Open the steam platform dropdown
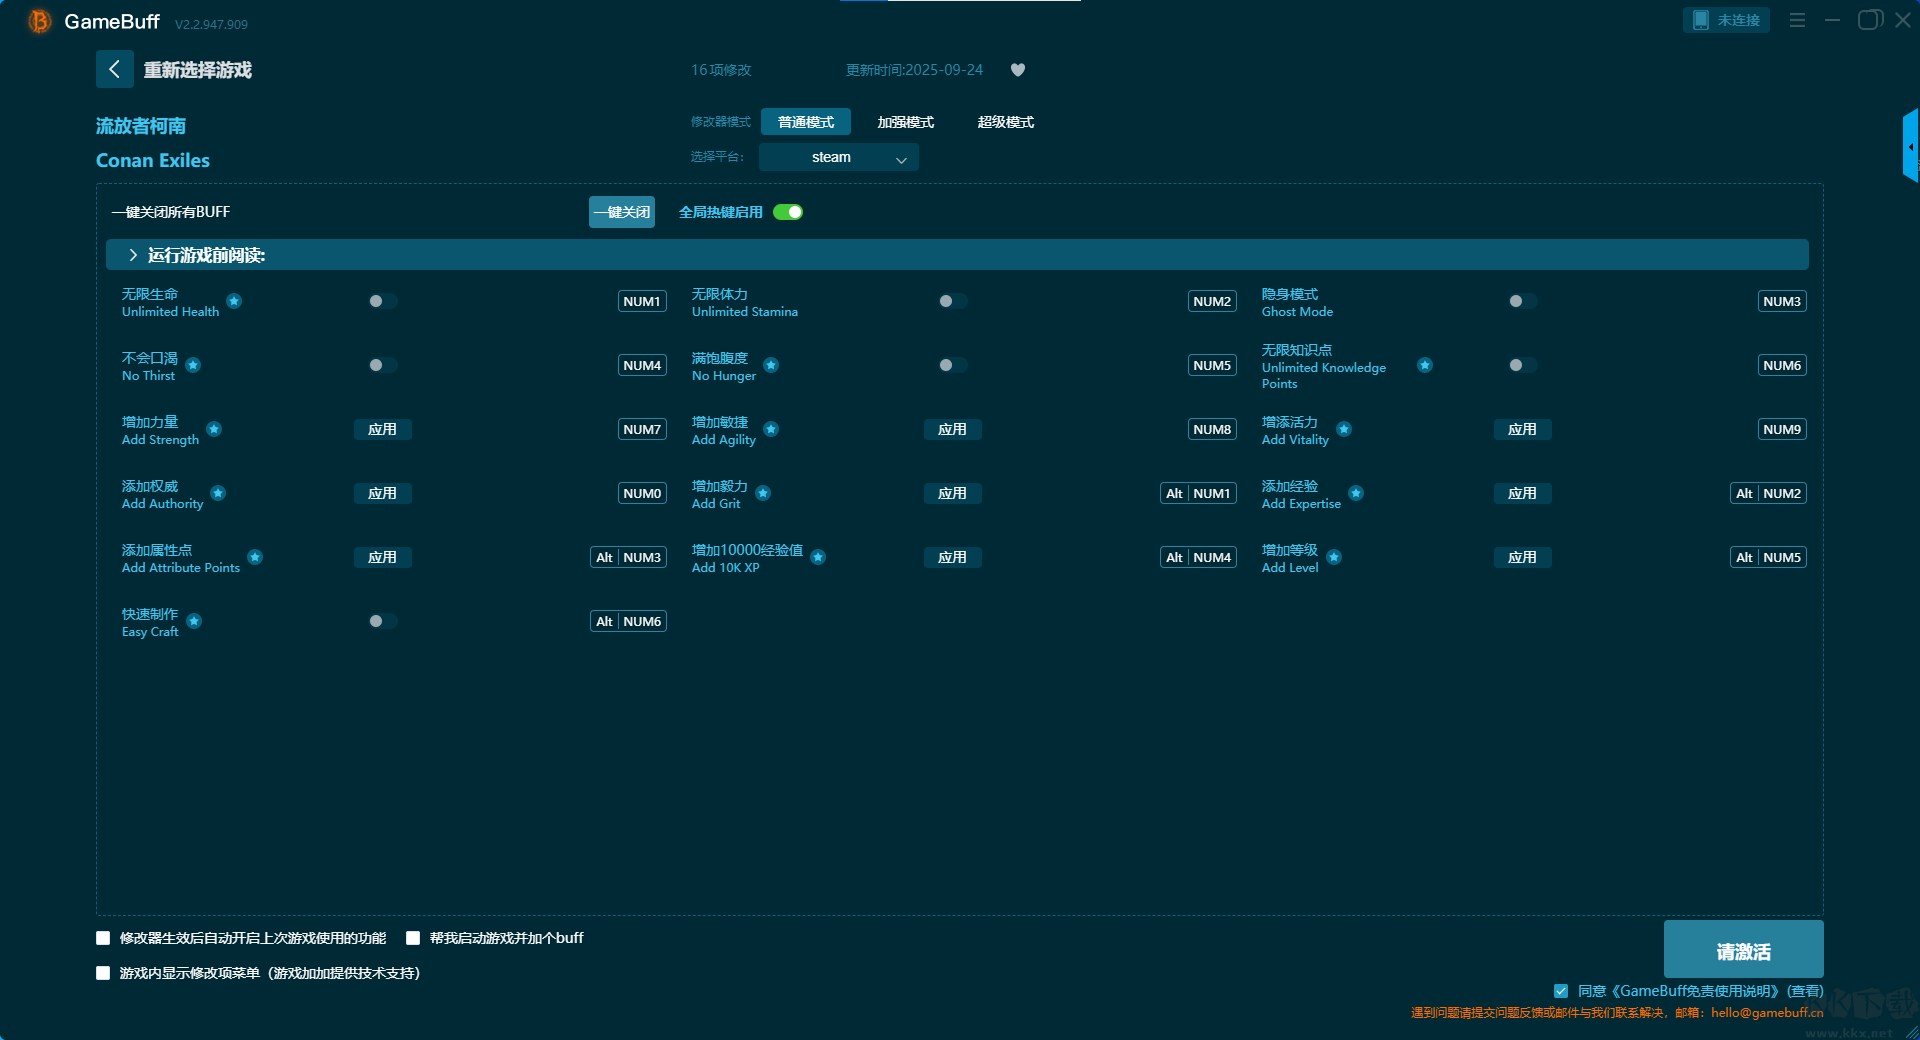Viewport: 1920px width, 1040px height. coord(838,157)
